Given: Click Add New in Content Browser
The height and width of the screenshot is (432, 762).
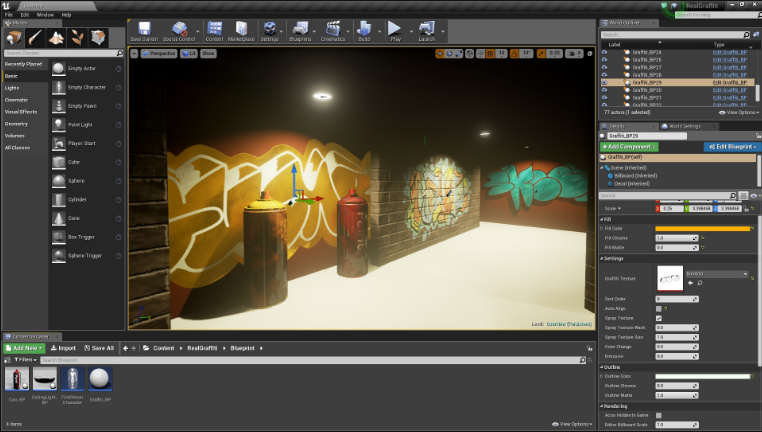Looking at the screenshot, I should [24, 348].
